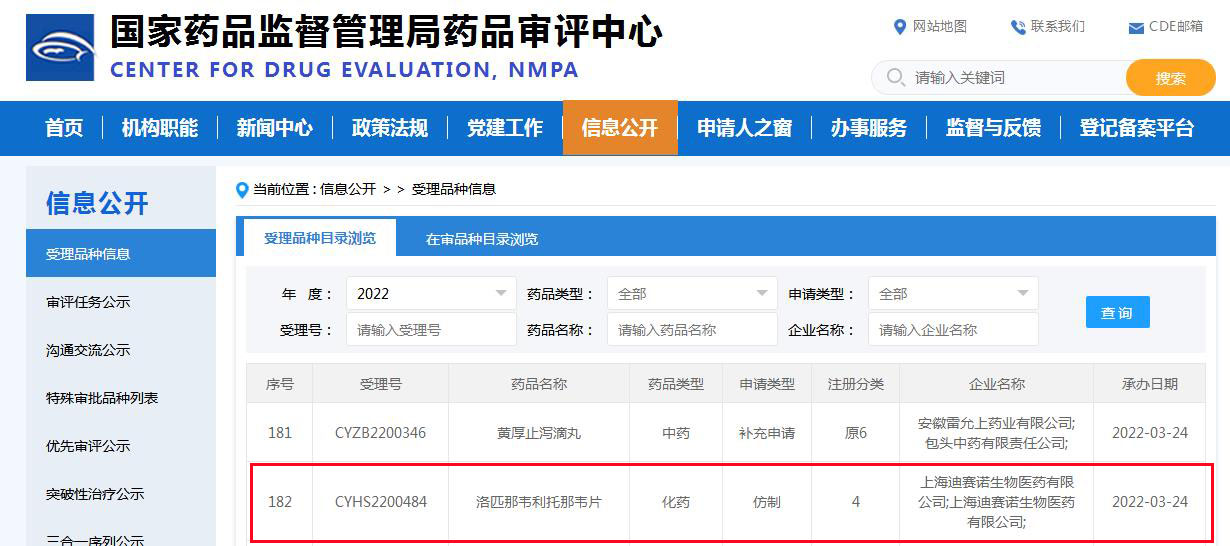This screenshot has height=546, width=1230.
Task: Click the 联系我们 phone icon
Action: 1018,27
